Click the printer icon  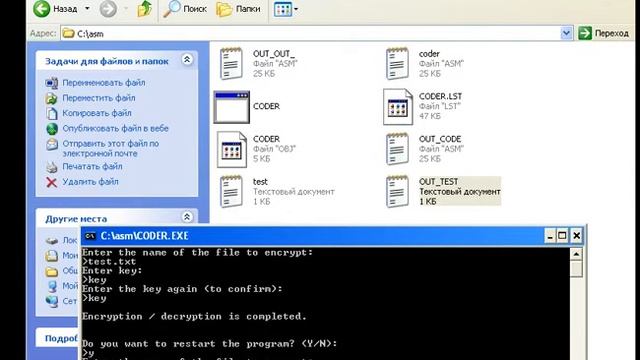coord(51,167)
